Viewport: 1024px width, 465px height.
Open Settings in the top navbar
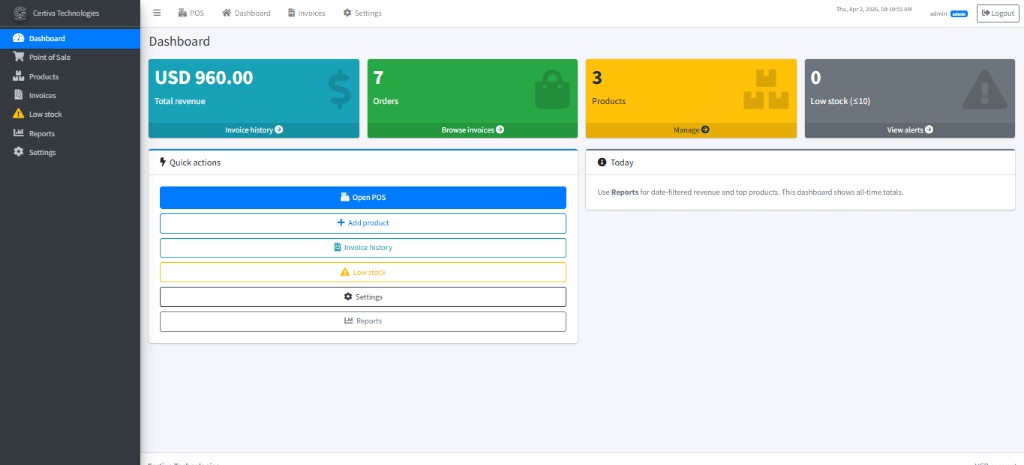[x=362, y=13]
